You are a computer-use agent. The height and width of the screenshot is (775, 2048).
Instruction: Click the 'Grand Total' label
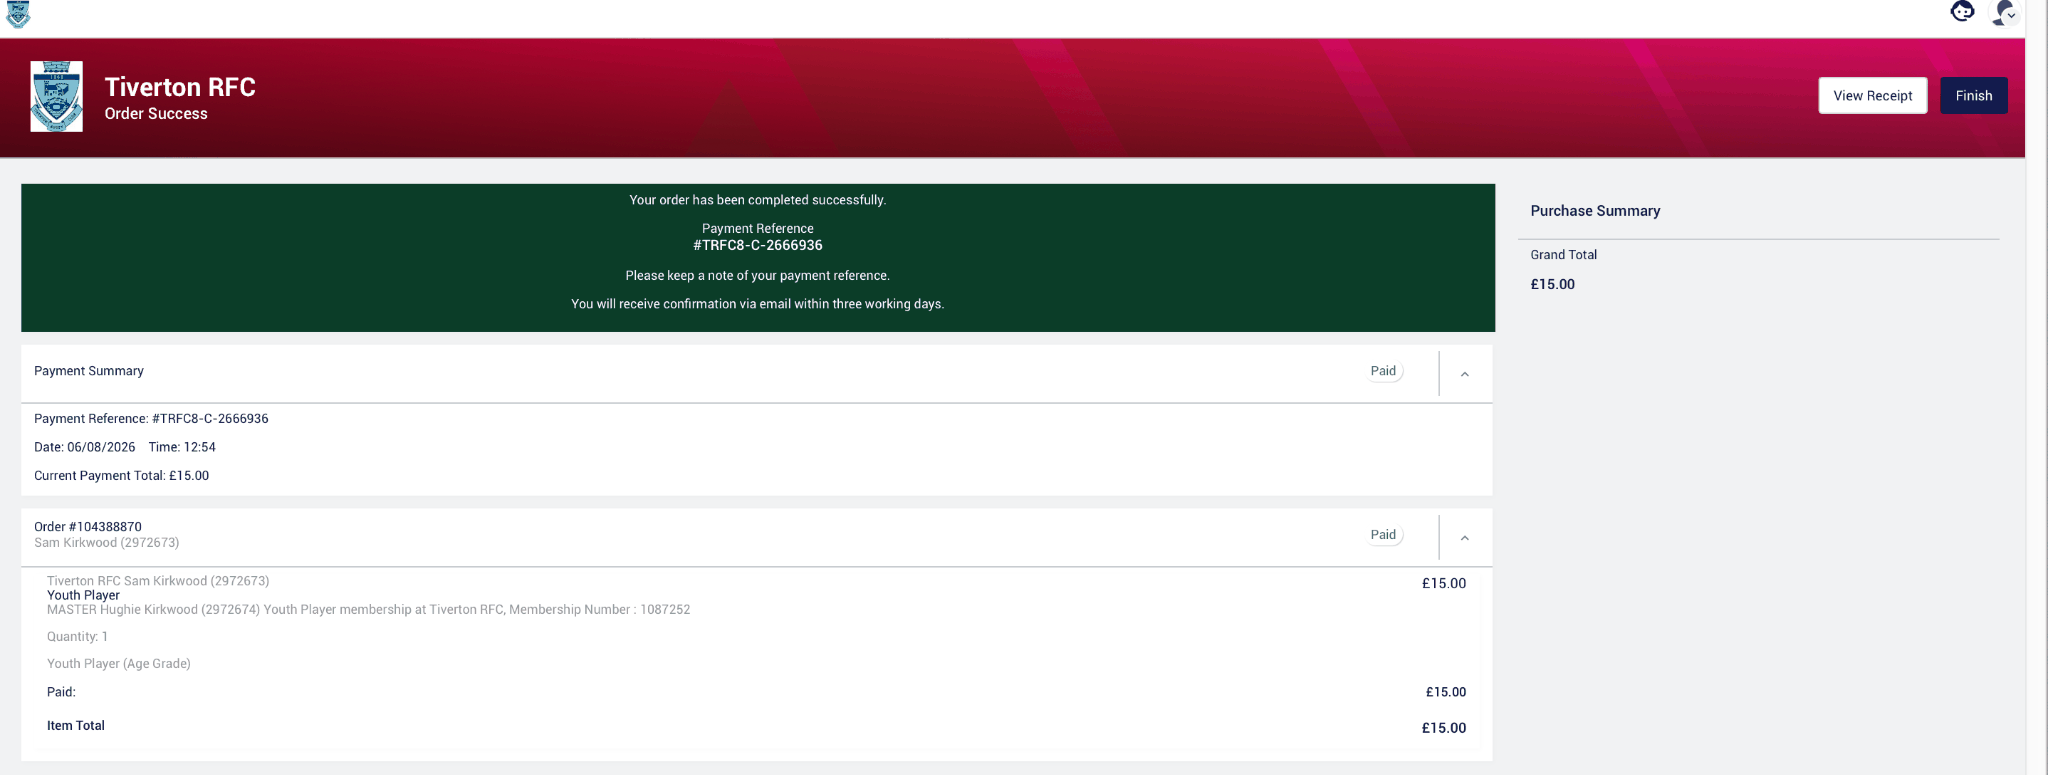point(1563,255)
